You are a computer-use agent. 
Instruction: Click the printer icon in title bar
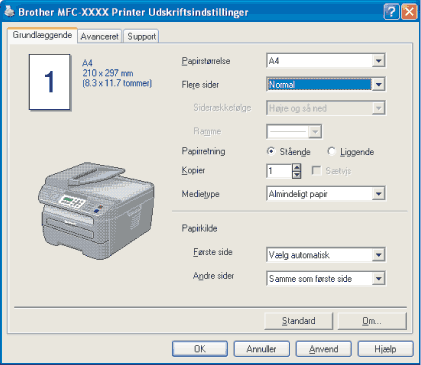click(9, 11)
